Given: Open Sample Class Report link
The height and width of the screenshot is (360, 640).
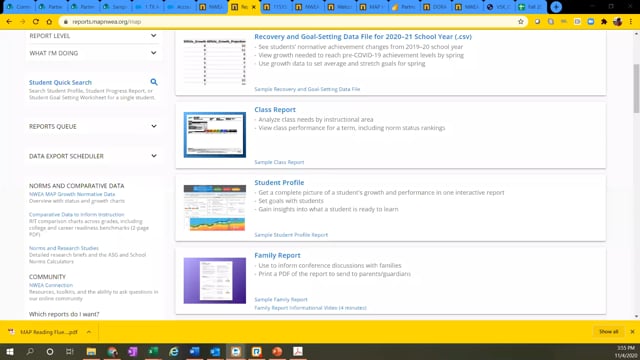Looking at the screenshot, I should (x=279, y=162).
